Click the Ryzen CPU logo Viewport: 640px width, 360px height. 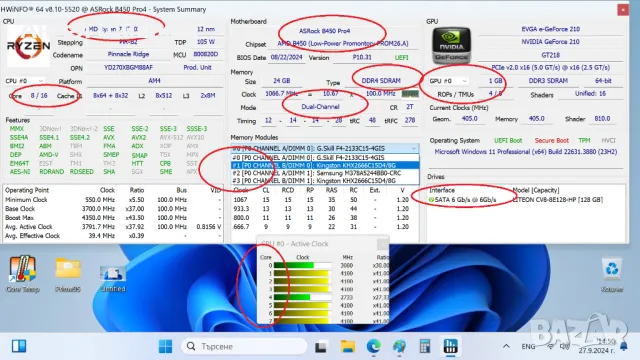(x=29, y=46)
